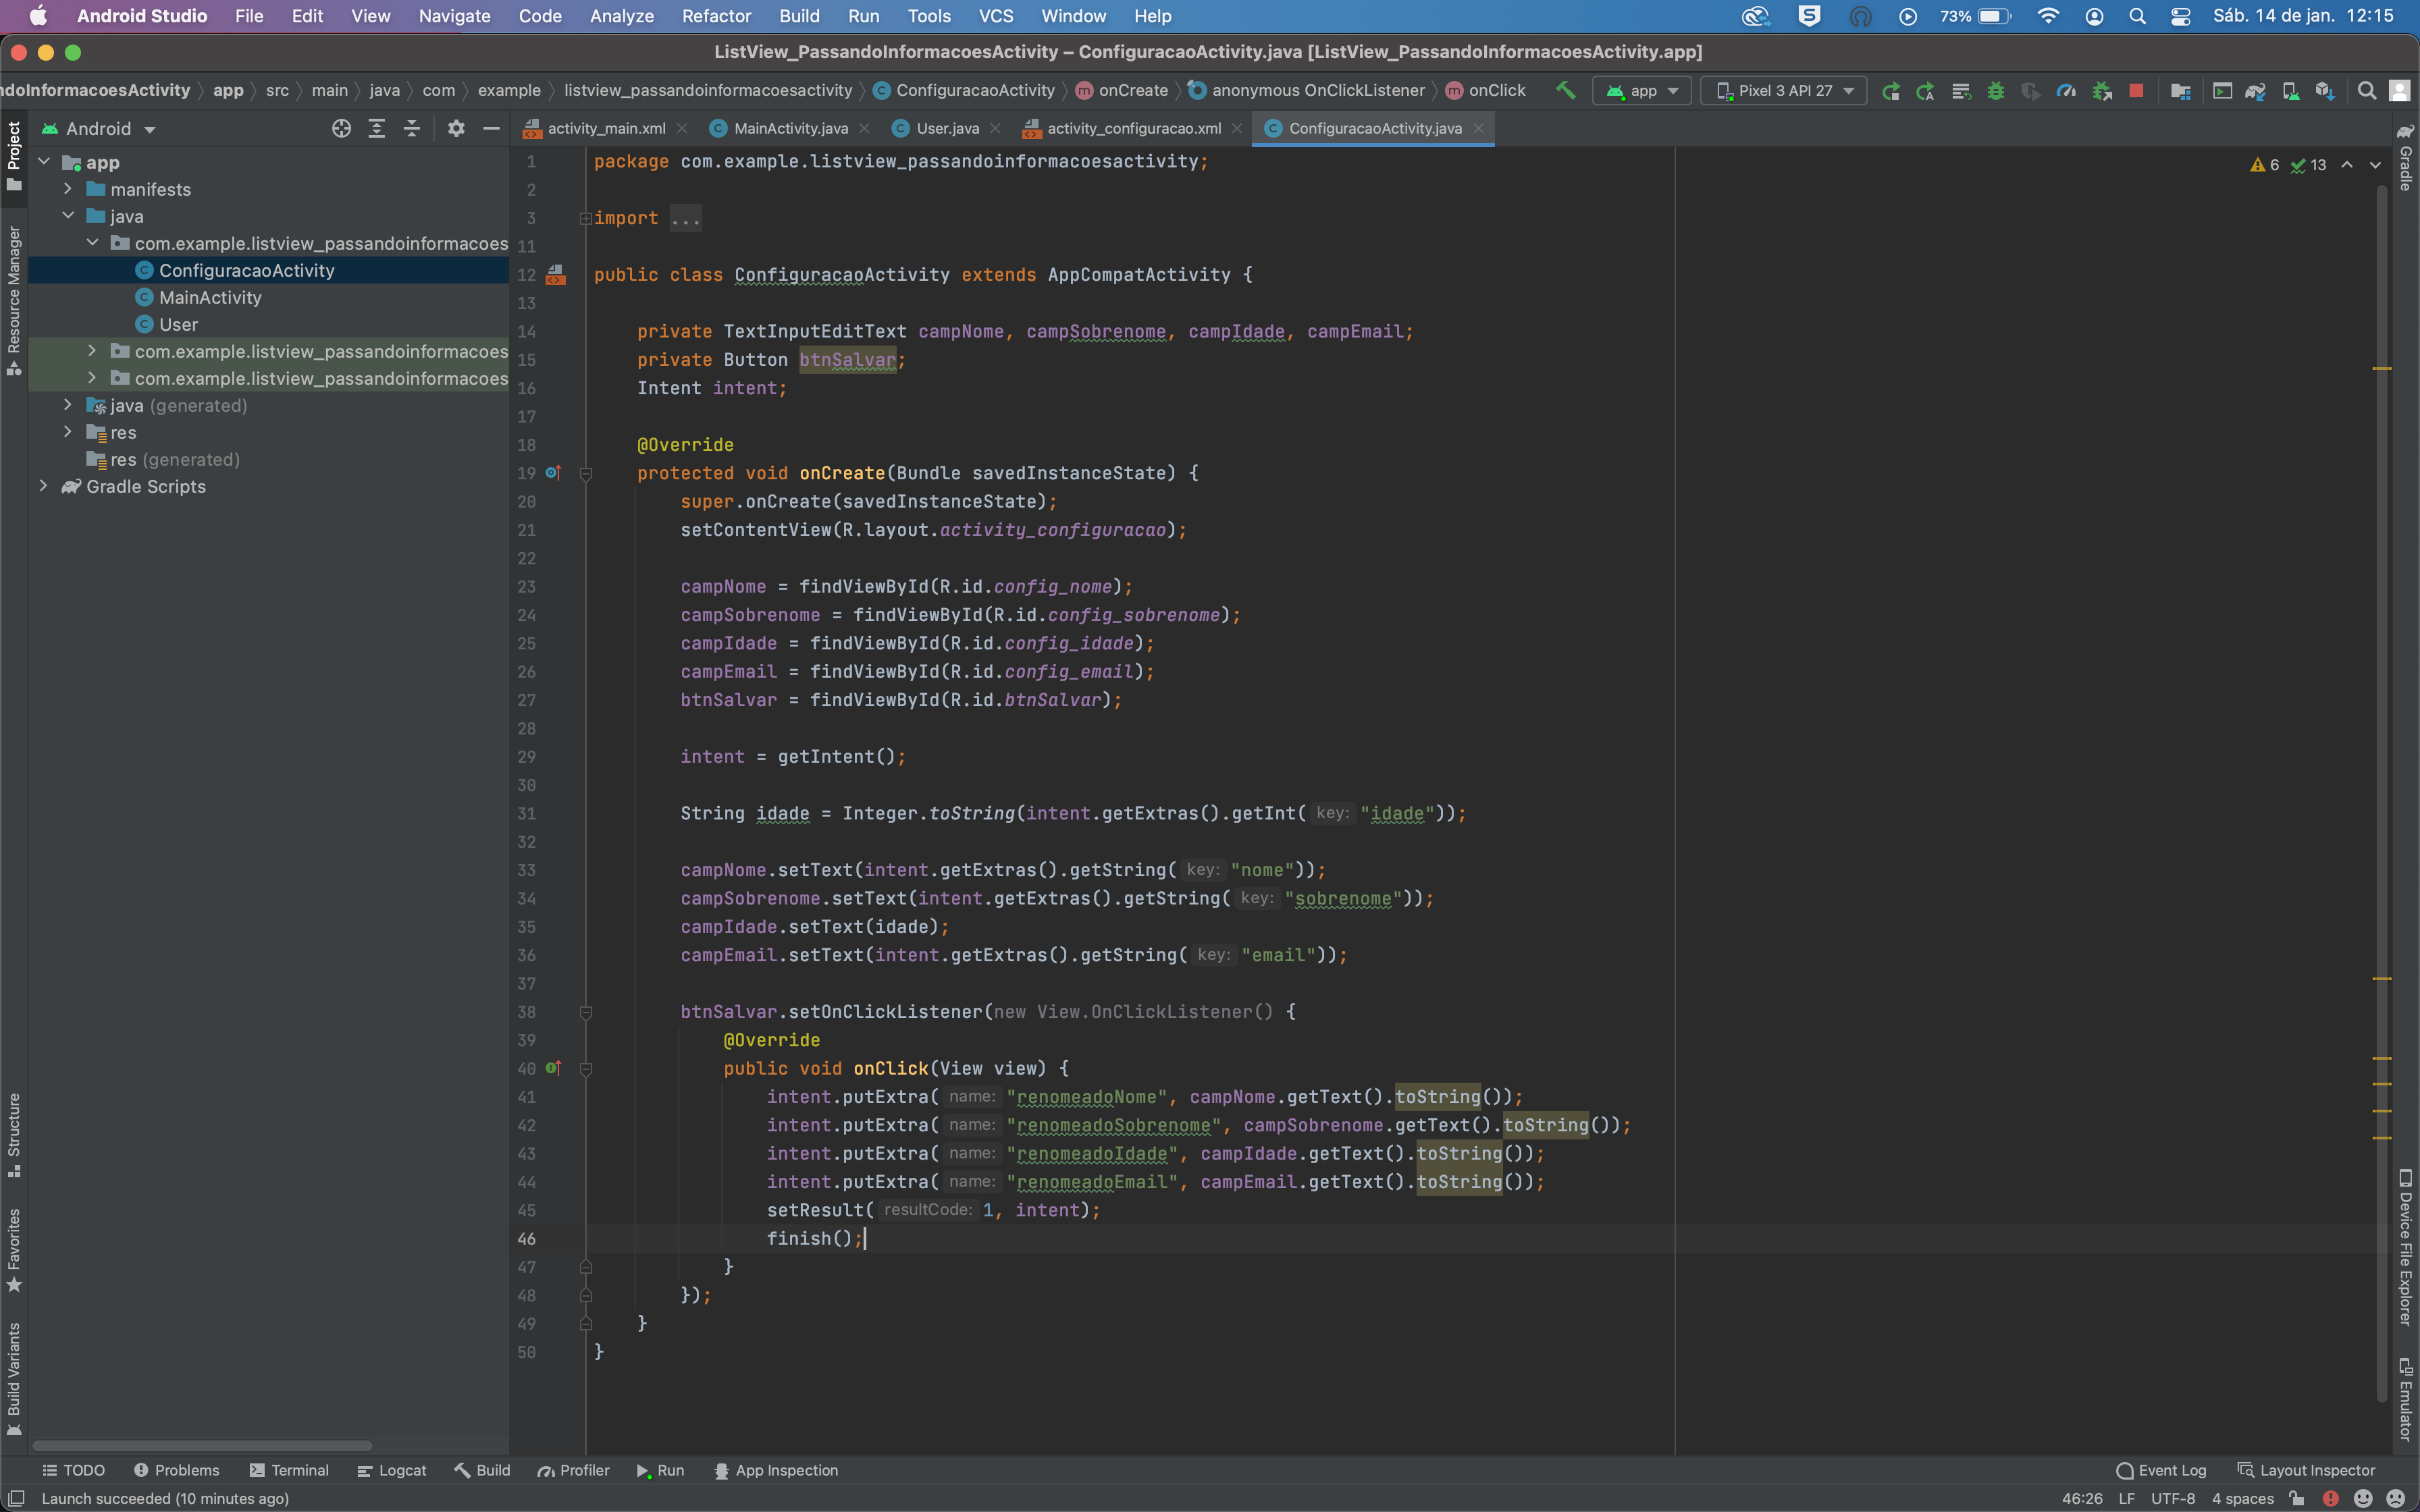
Task: Click Expand All in Project panel
Action: point(376,128)
